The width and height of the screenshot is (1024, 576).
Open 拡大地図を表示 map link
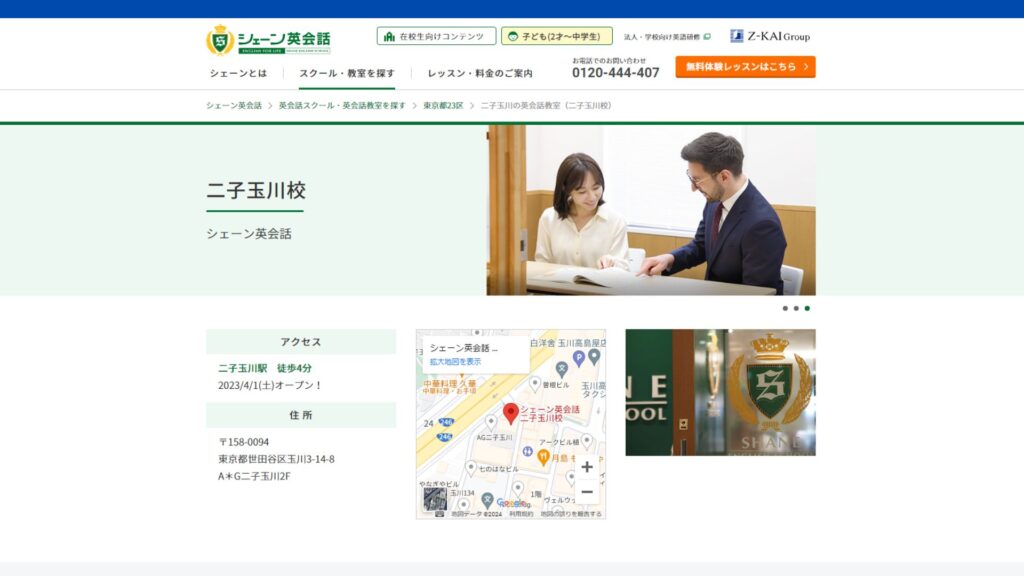coord(455,362)
